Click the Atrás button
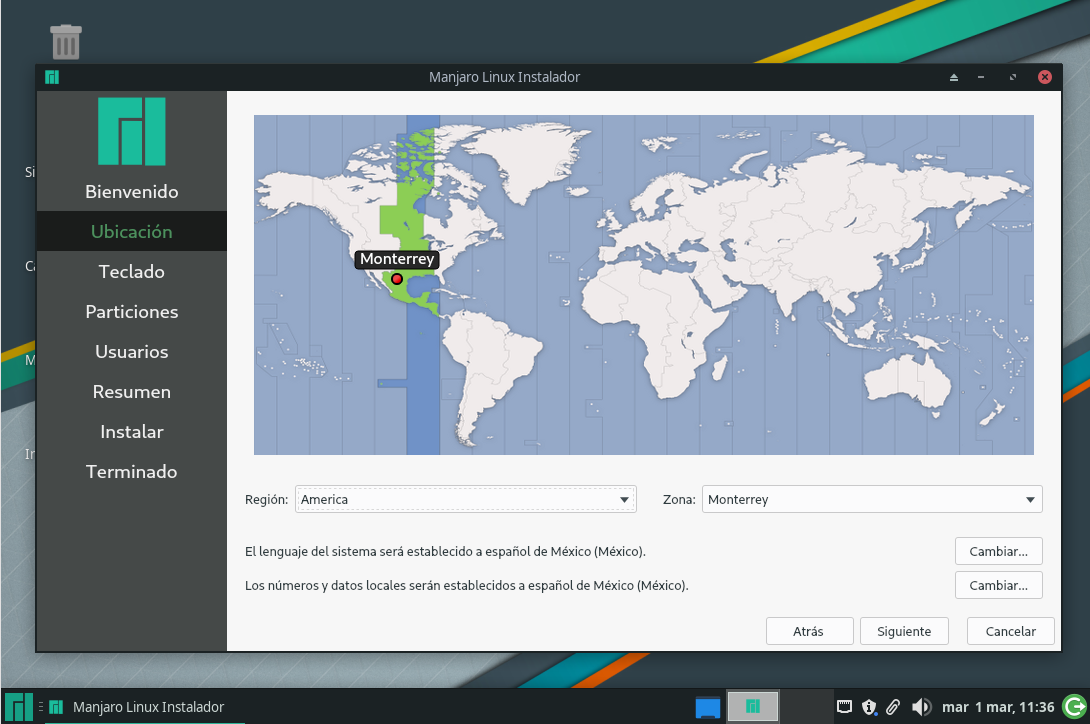The height and width of the screenshot is (724, 1090). [x=809, y=631]
